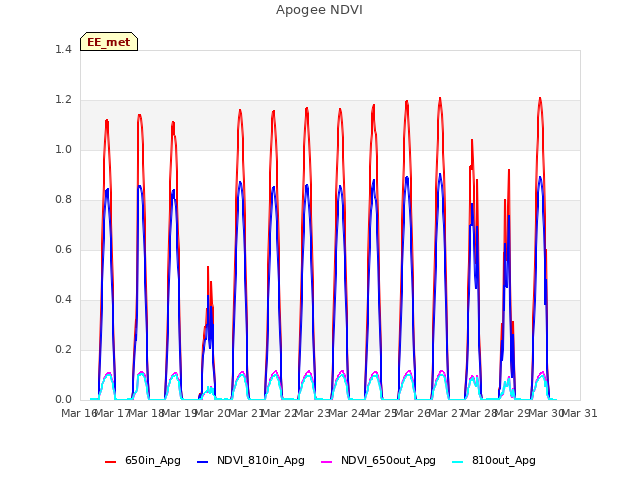640x480 pixels.
Task: Click the Mar 22 x-axis label
Action: tap(279, 413)
